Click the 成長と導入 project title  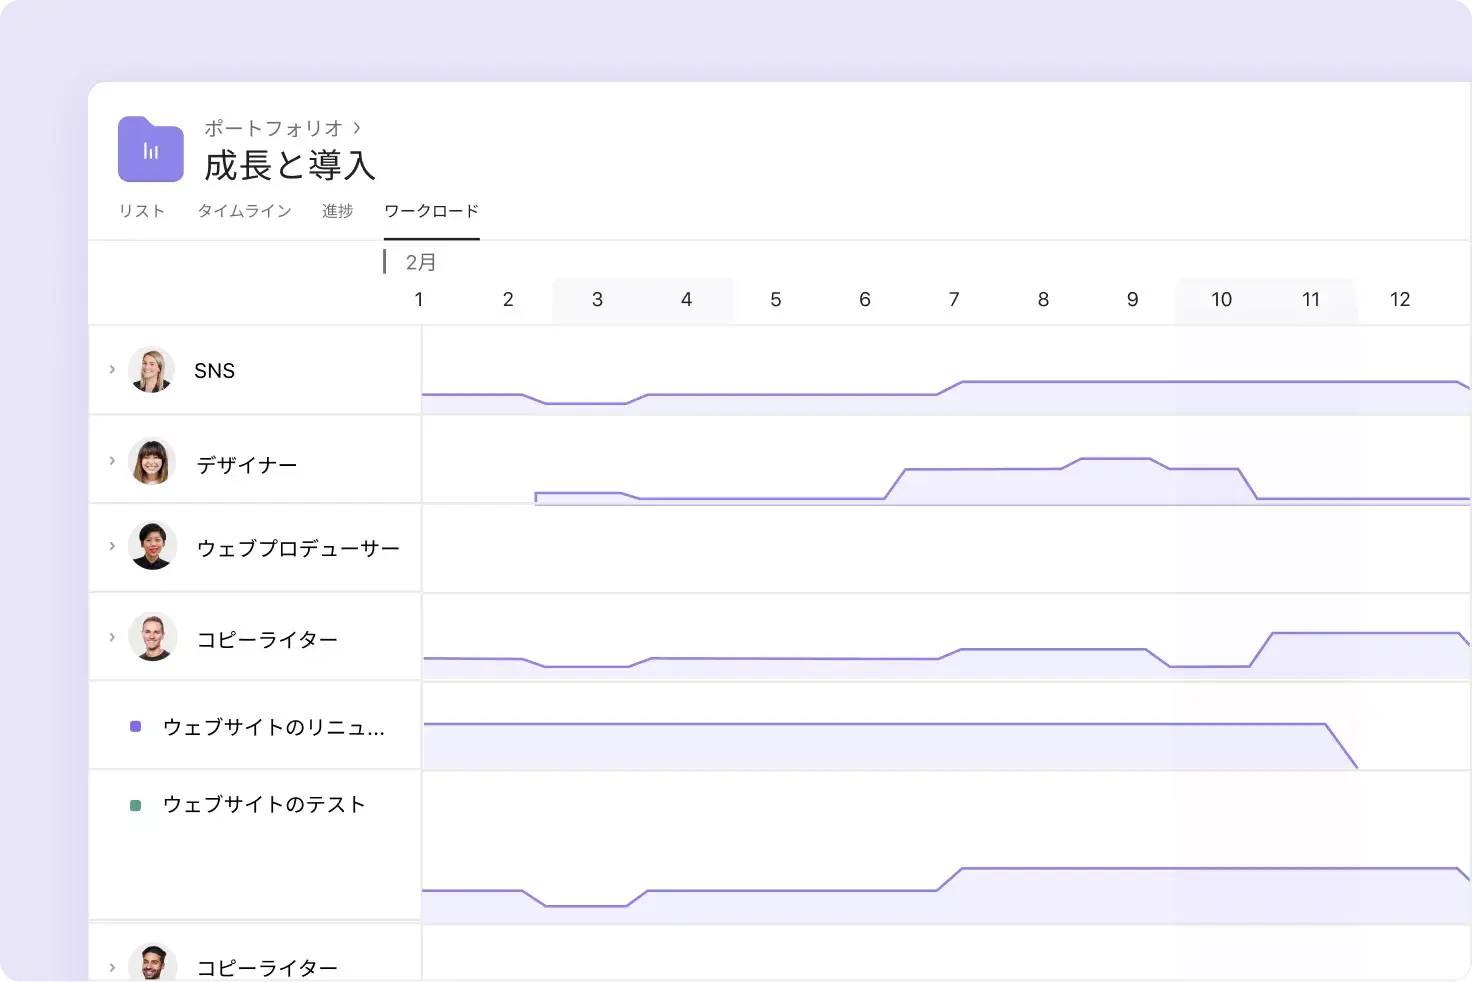pos(288,165)
